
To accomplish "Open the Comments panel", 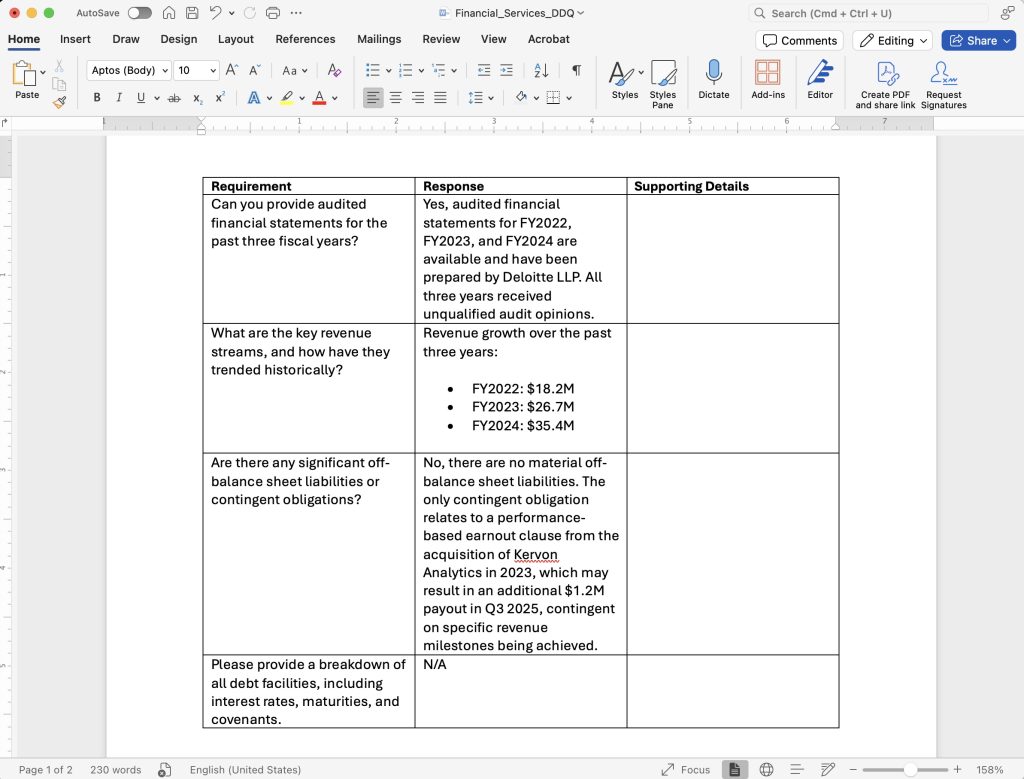I will 799,40.
